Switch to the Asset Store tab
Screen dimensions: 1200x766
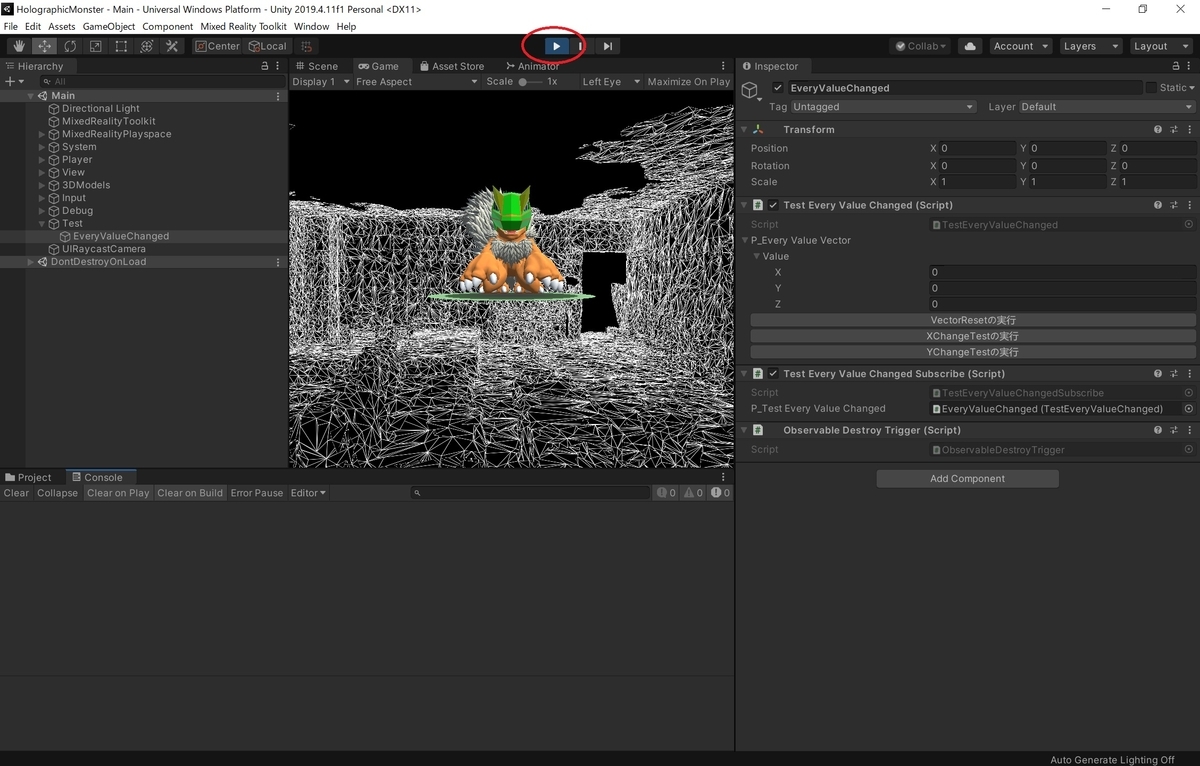point(451,66)
